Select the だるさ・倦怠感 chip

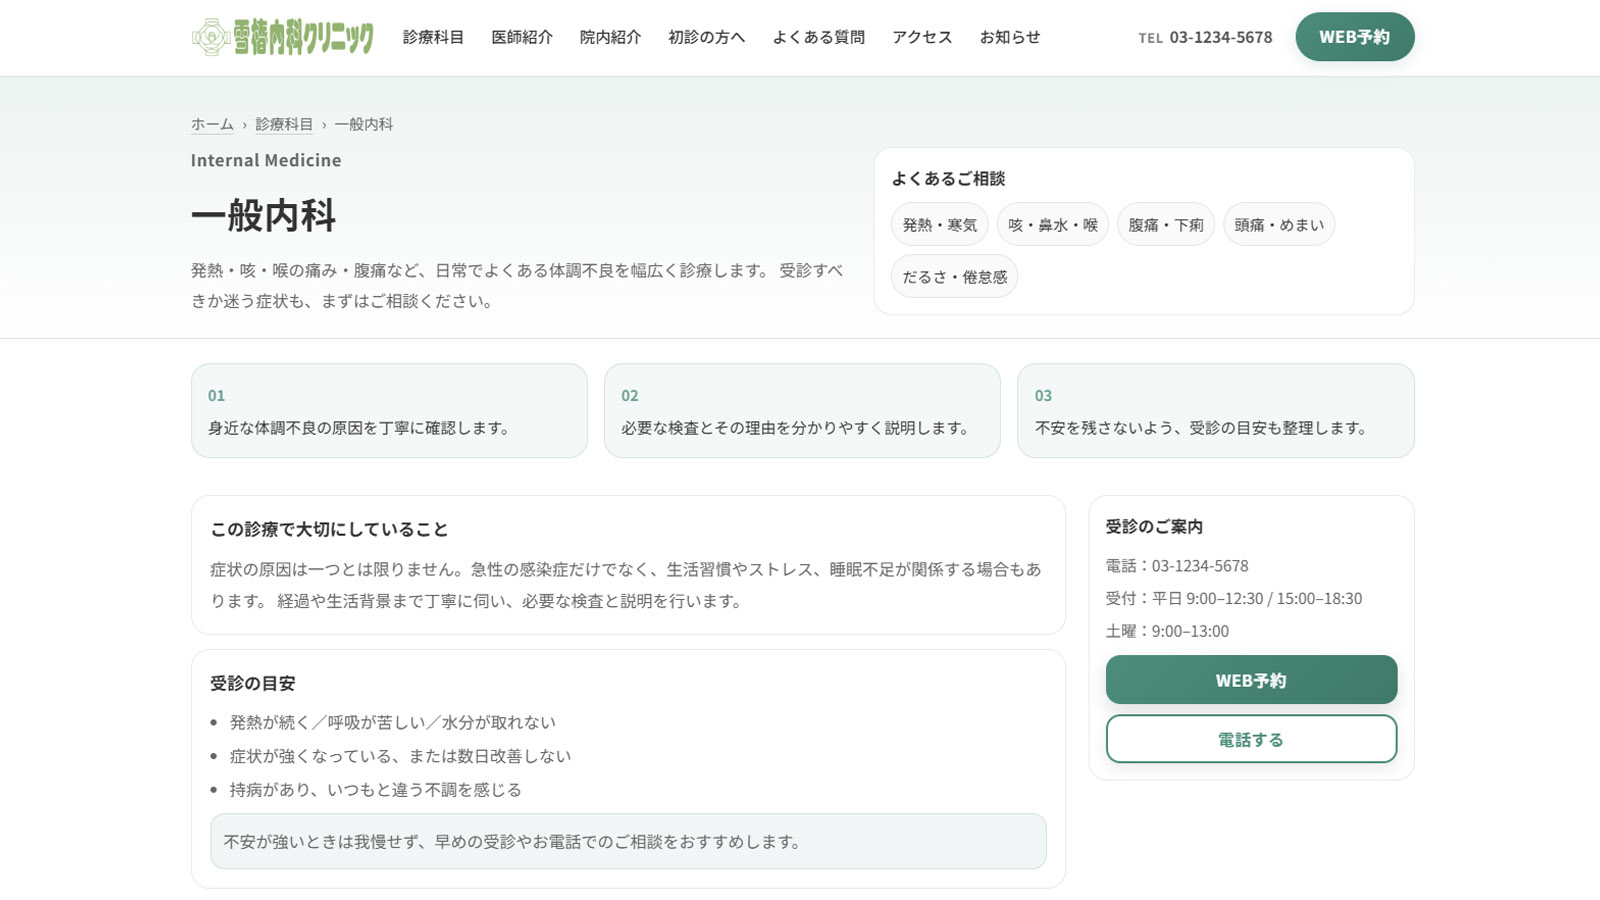[954, 277]
